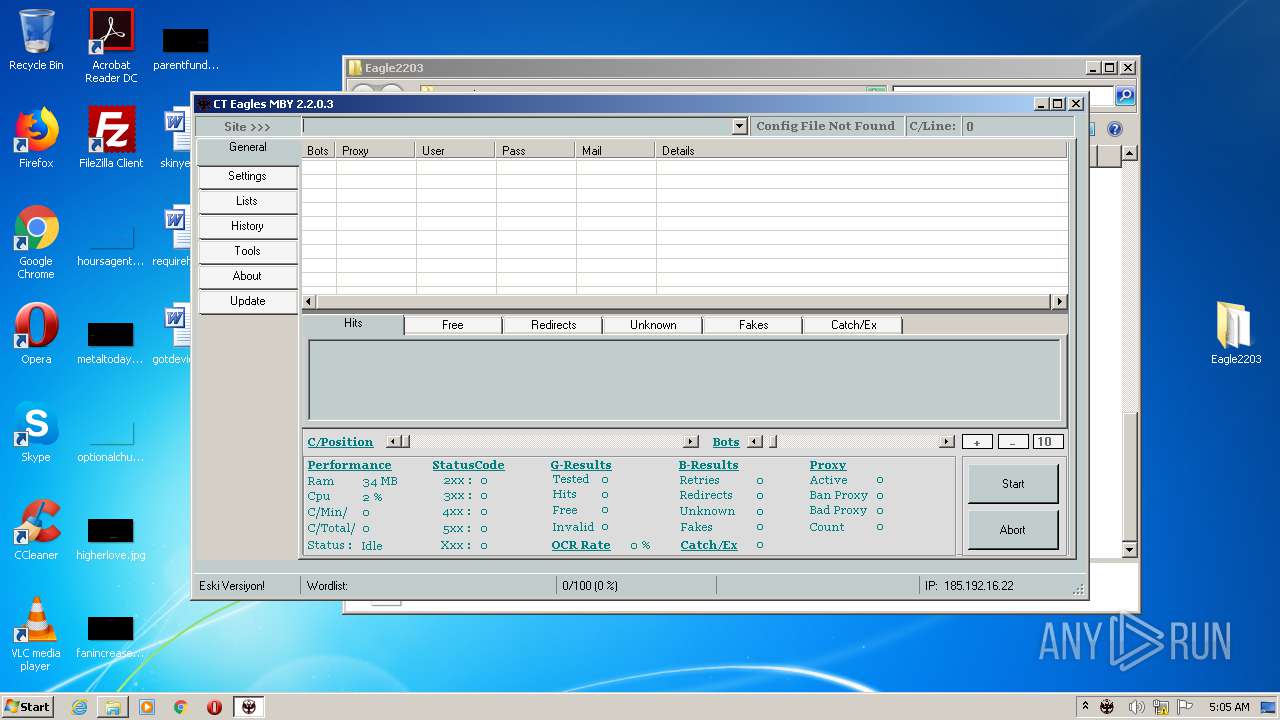The height and width of the screenshot is (720, 1280).
Task: Click the Opera icon in taskbar
Action: click(214, 707)
